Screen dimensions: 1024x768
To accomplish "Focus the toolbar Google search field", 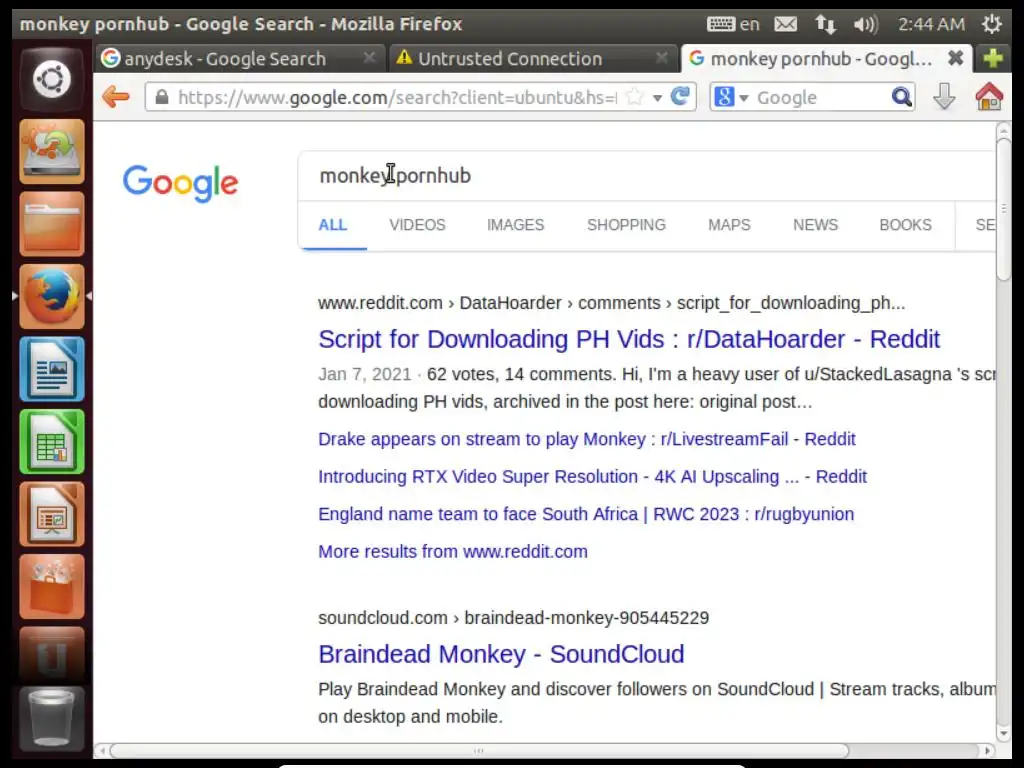I will 821,97.
